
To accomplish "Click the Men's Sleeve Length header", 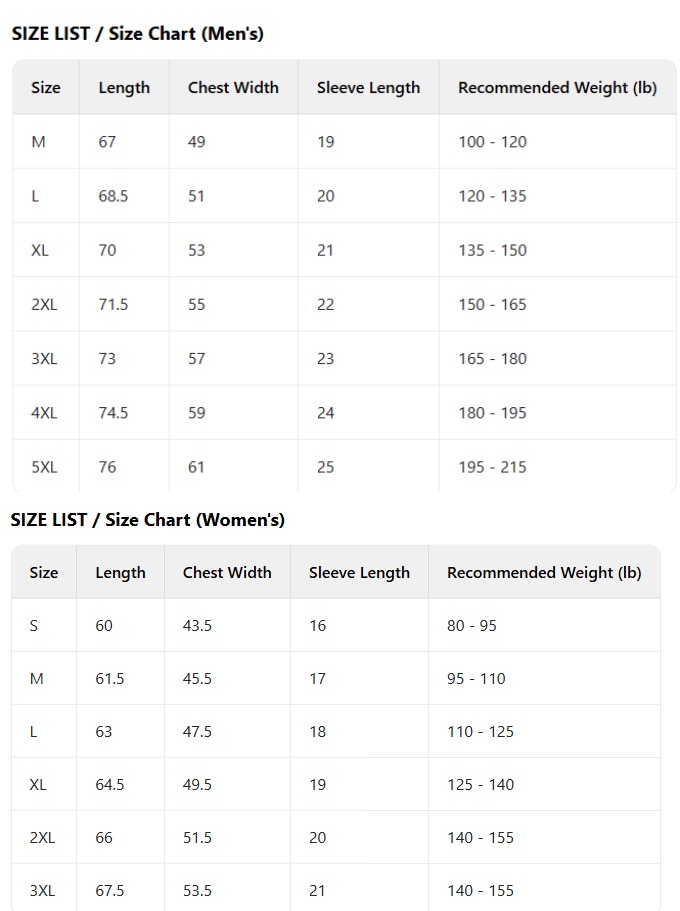I will (x=368, y=88).
